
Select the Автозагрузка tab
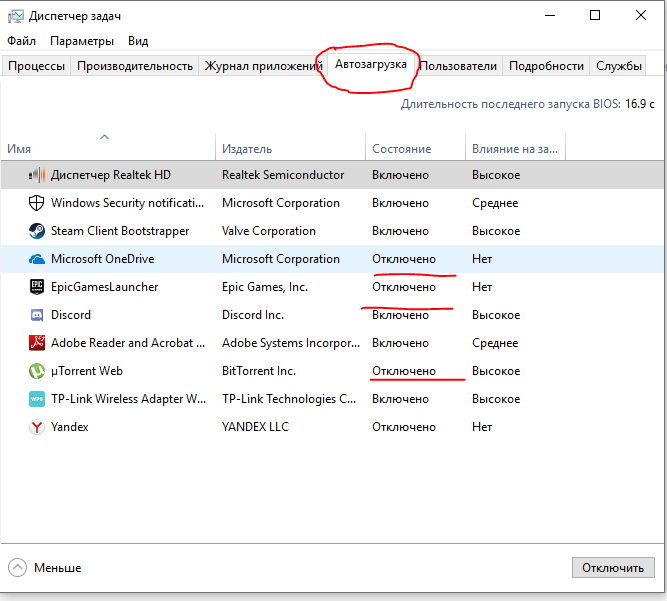coord(371,64)
